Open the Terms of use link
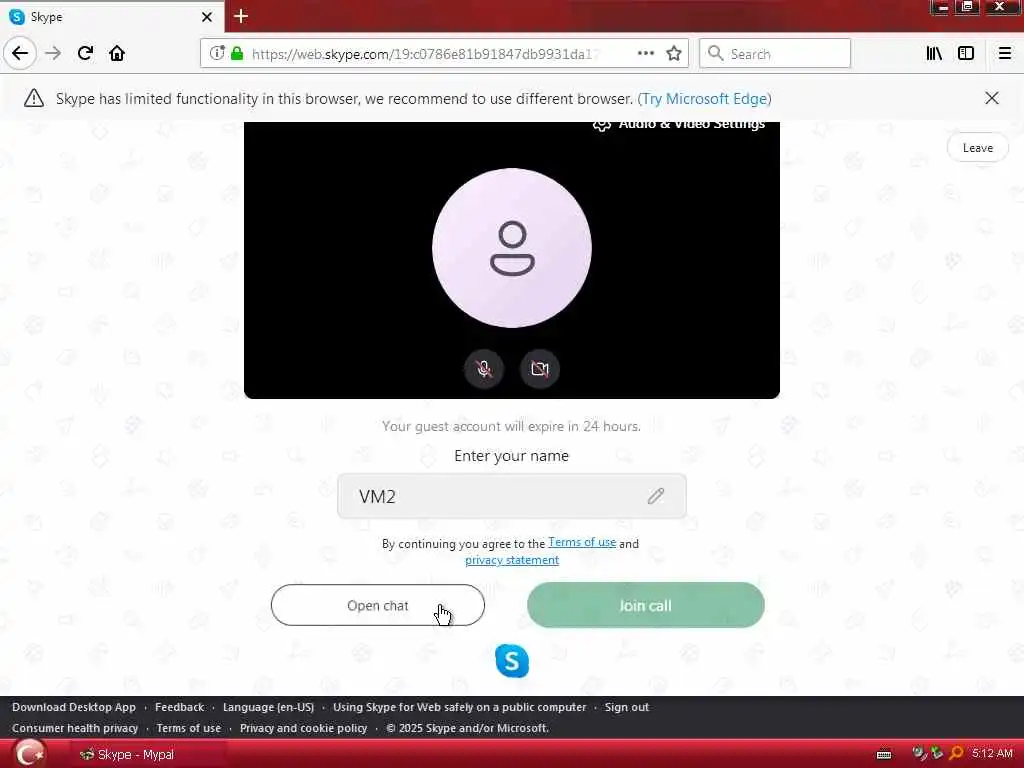This screenshot has height=768, width=1024. pyautogui.click(x=582, y=542)
